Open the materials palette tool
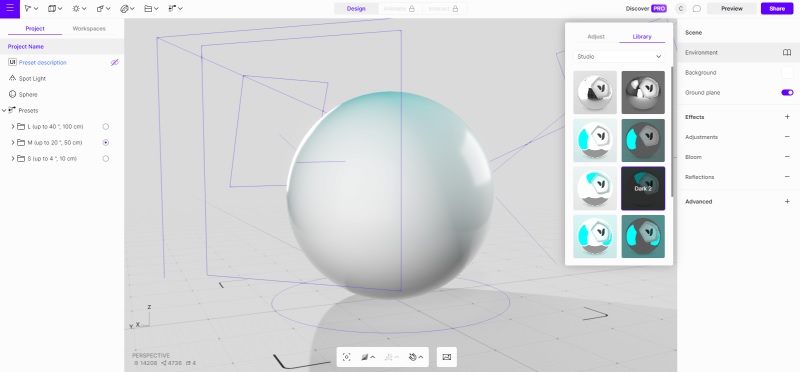Screen dimensions: 800x372 [x=124, y=9]
